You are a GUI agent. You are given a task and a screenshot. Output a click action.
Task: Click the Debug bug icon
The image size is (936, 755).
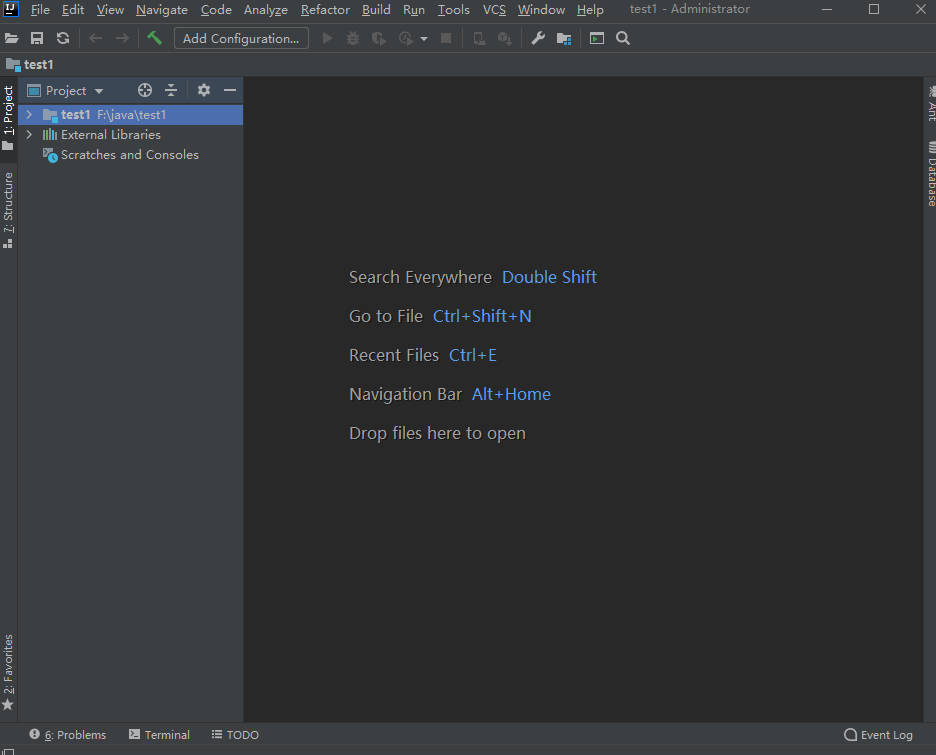tap(353, 39)
